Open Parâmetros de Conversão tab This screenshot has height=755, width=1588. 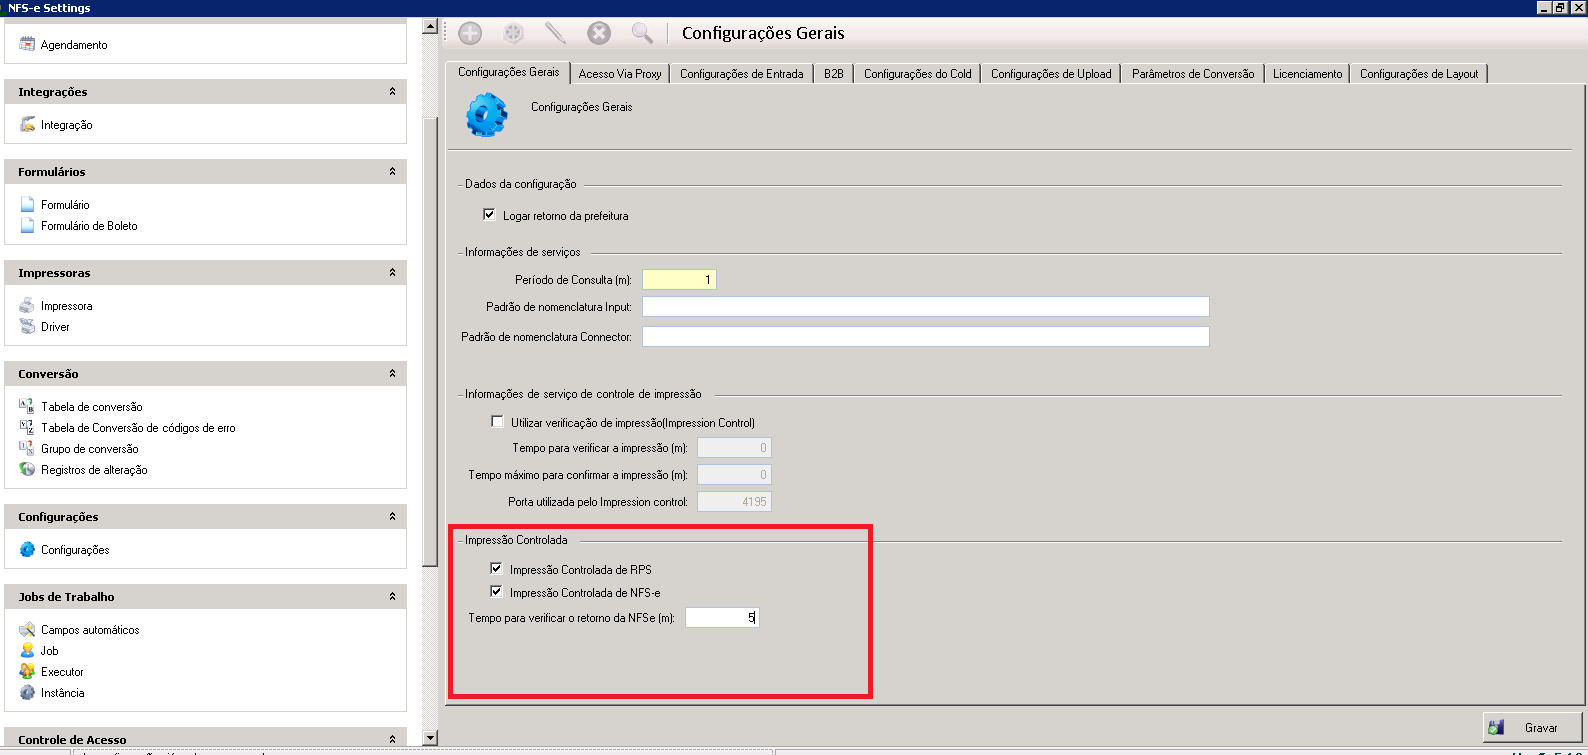[x=1193, y=74]
